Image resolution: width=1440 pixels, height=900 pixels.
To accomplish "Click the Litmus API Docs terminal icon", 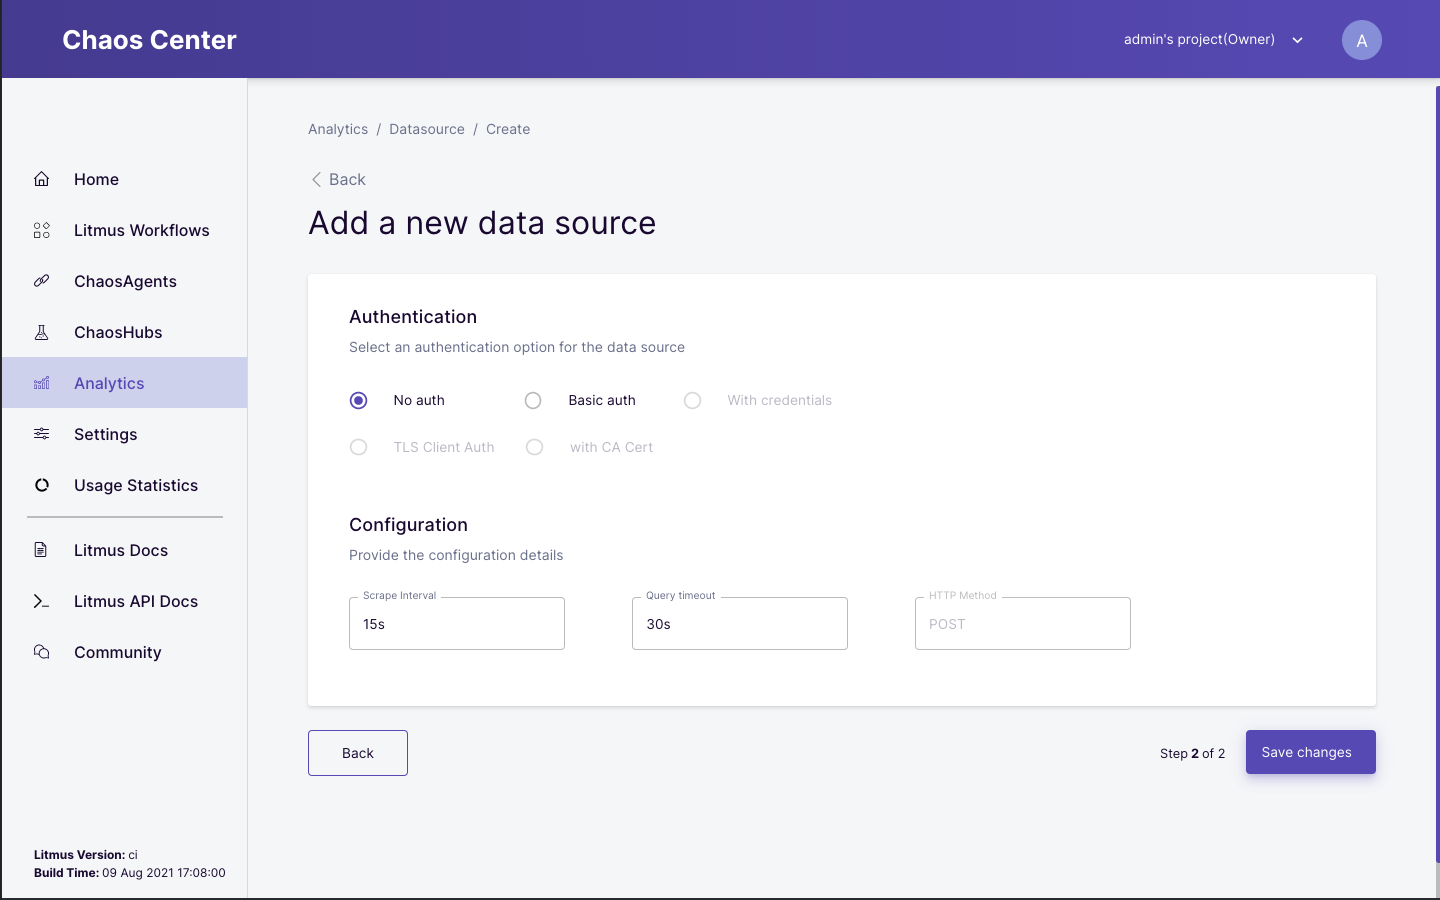I will tap(41, 601).
